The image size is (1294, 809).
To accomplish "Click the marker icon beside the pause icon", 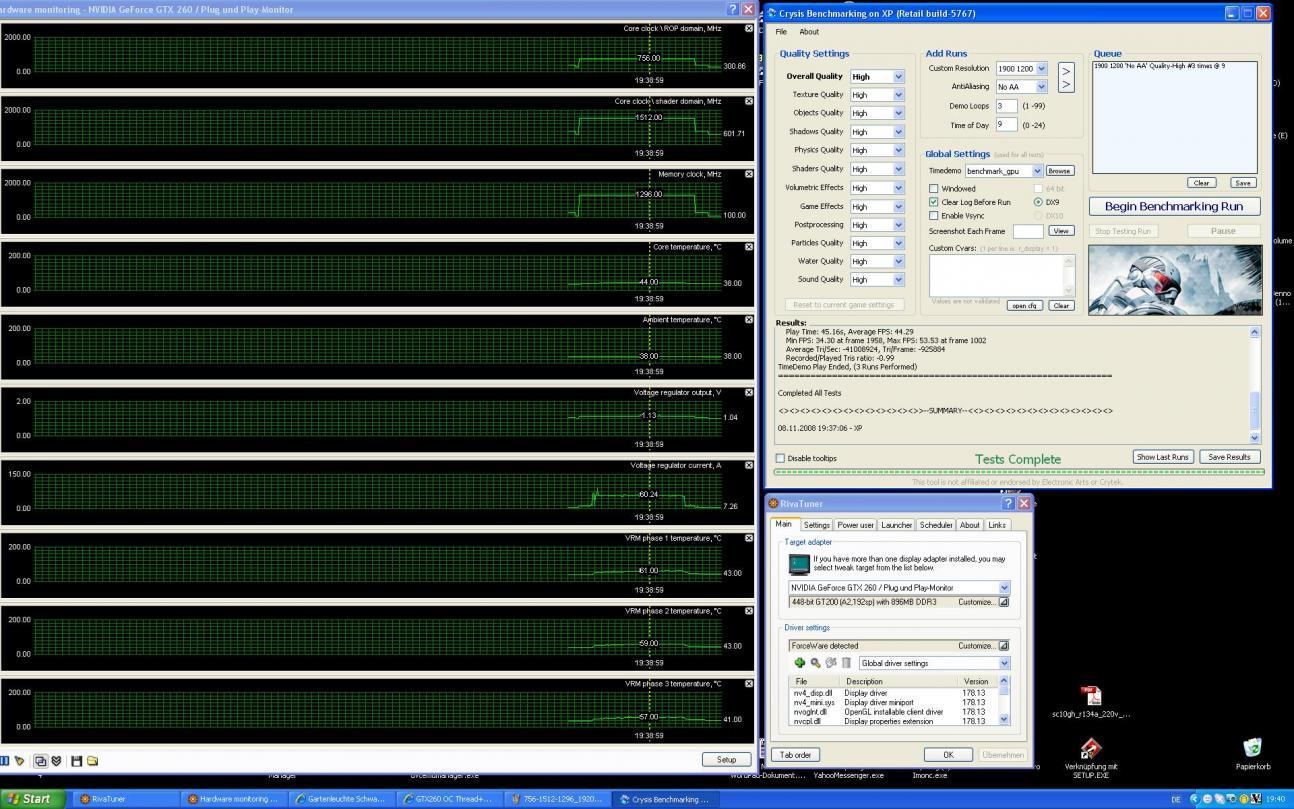I will click(19, 761).
